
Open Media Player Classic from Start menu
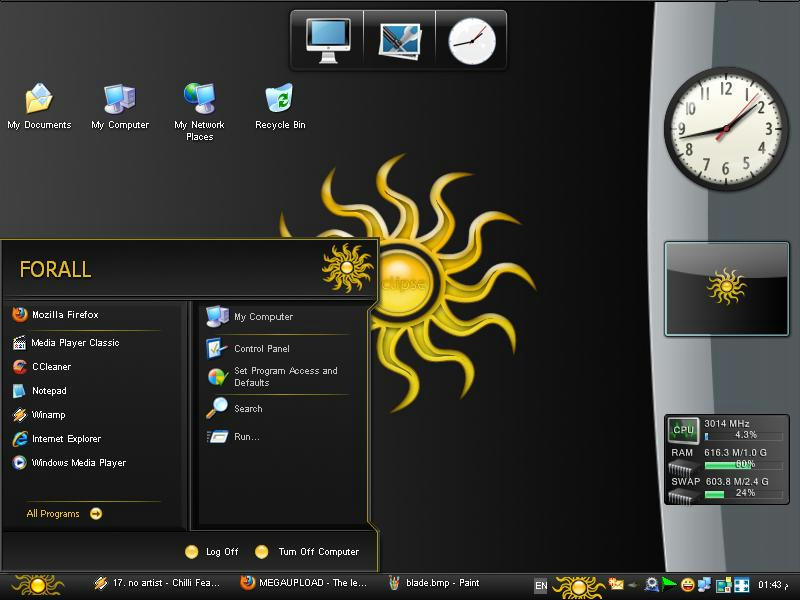tap(66, 343)
